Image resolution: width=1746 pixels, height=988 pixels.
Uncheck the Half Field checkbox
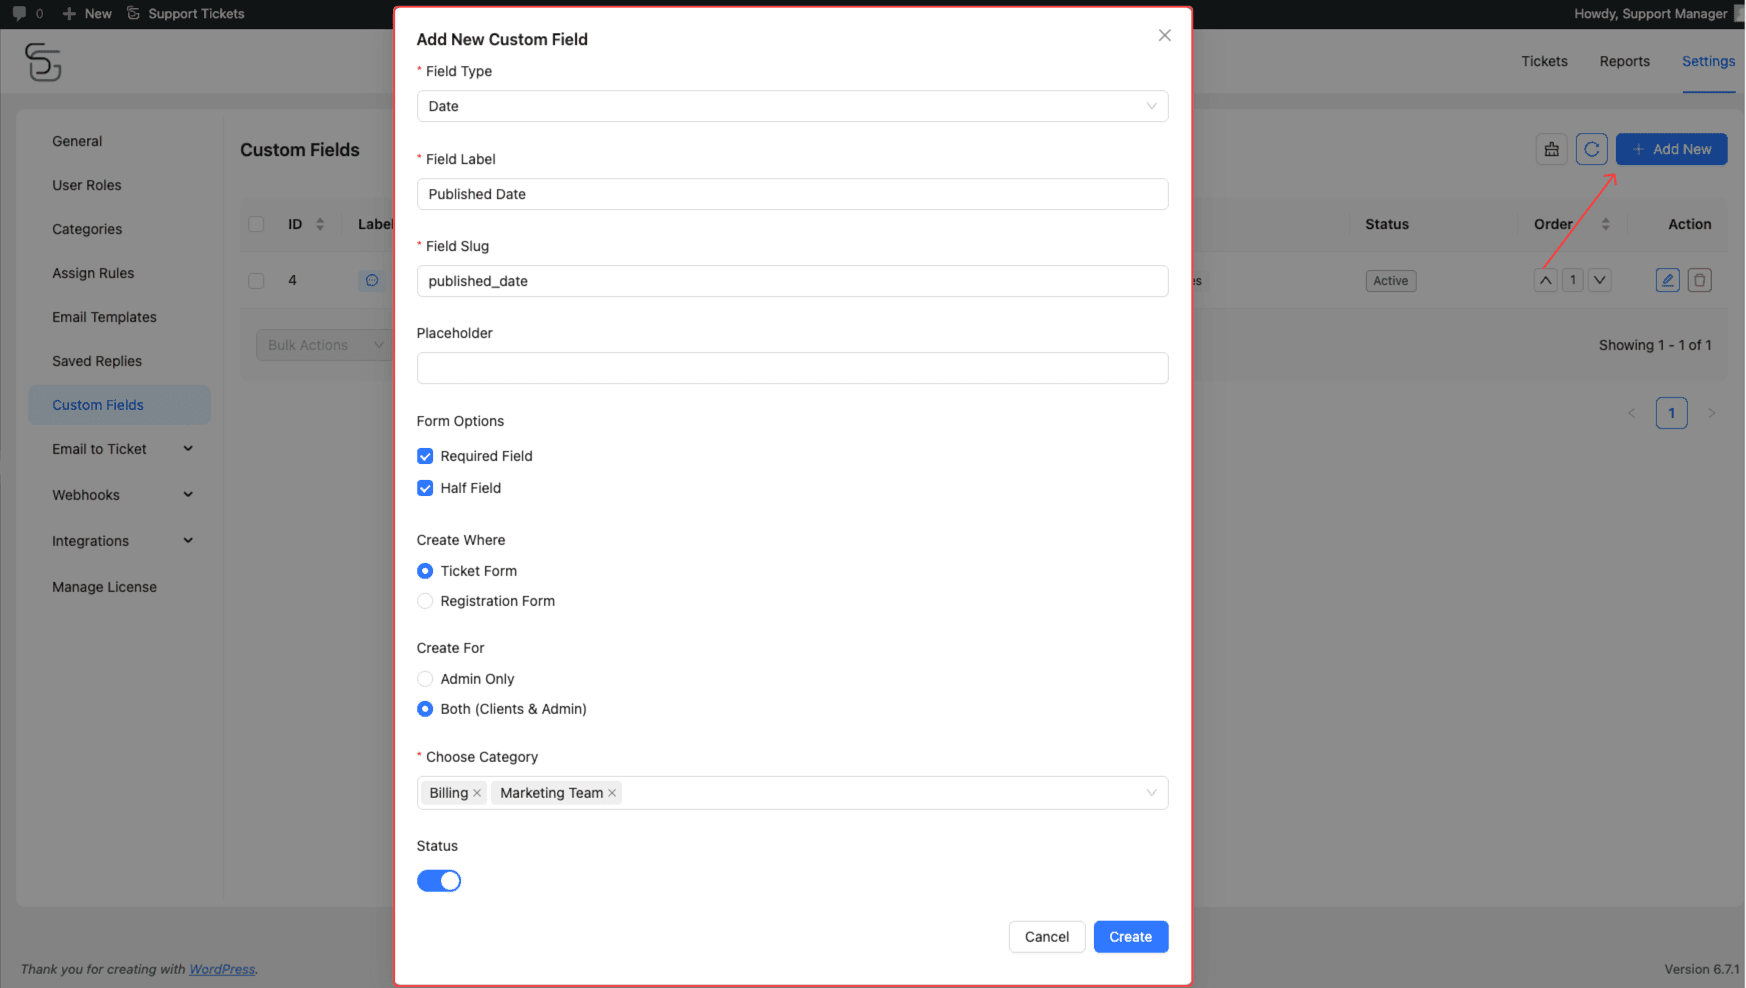[x=425, y=488]
